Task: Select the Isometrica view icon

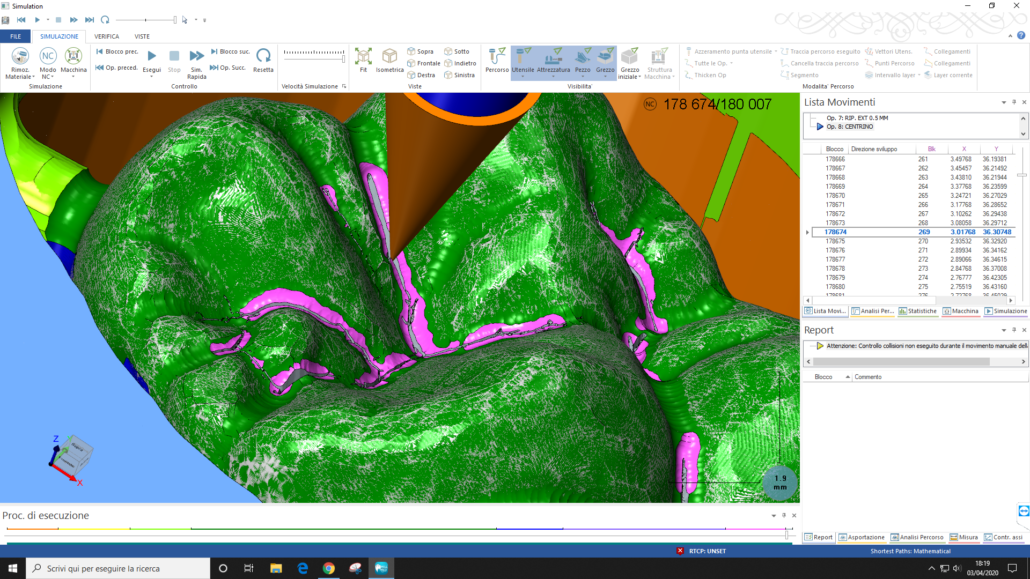Action: click(x=390, y=56)
